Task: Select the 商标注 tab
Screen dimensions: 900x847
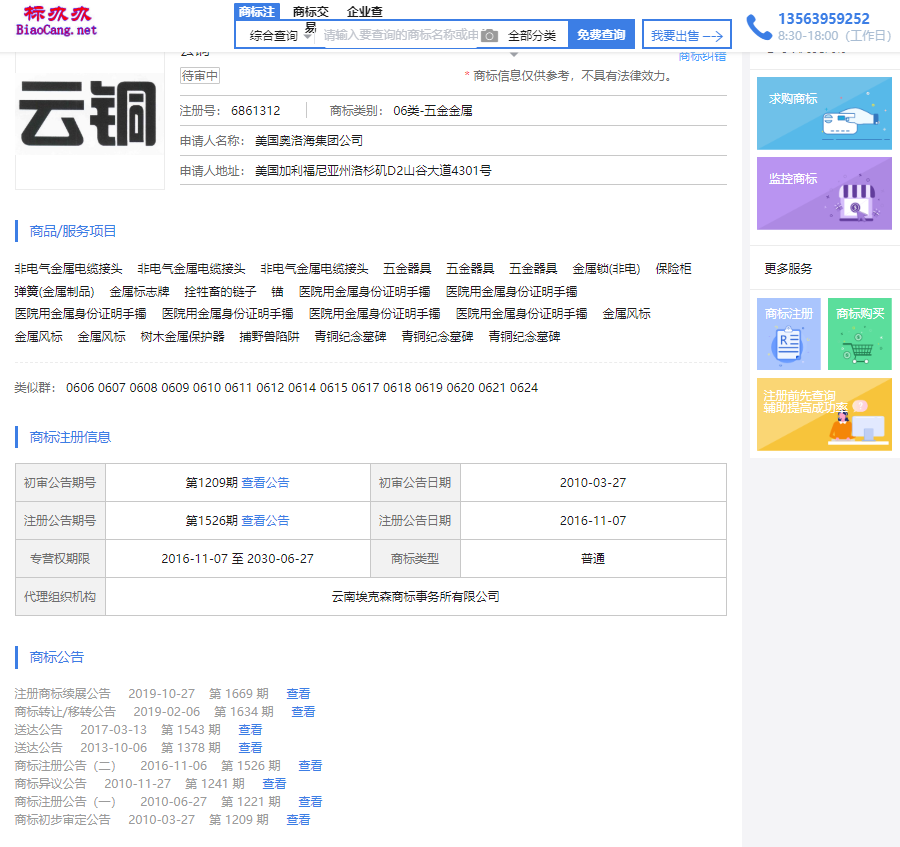Action: point(257,11)
